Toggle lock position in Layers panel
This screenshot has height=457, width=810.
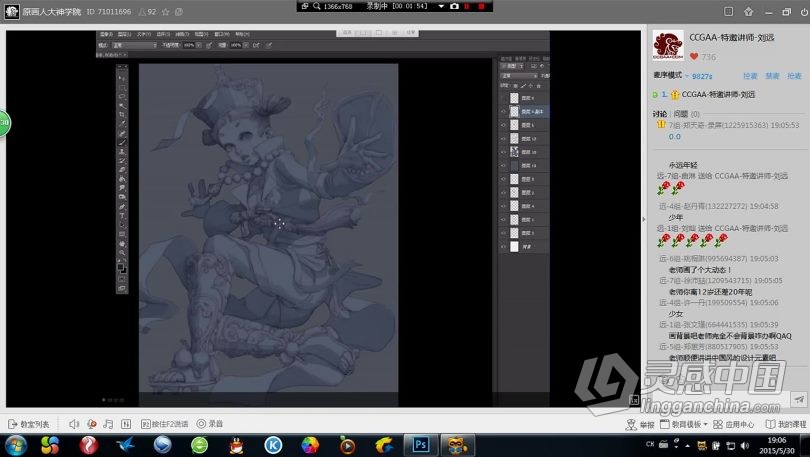tap(531, 86)
